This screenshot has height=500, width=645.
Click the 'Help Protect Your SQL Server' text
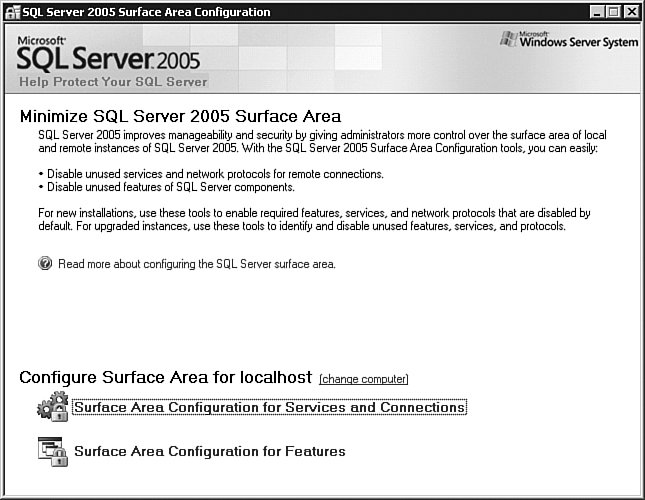click(113, 82)
